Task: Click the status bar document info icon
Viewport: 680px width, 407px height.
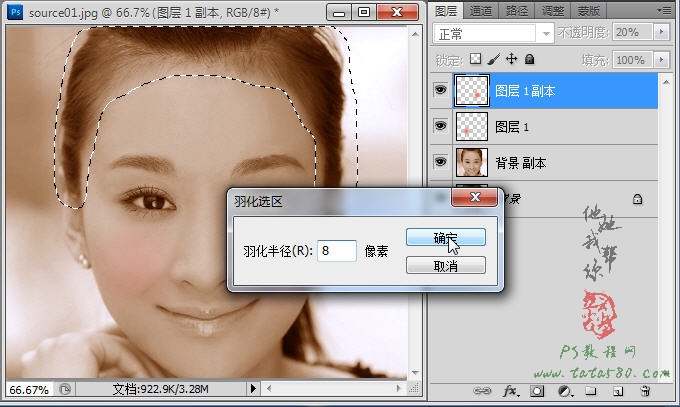Action: (x=65, y=389)
